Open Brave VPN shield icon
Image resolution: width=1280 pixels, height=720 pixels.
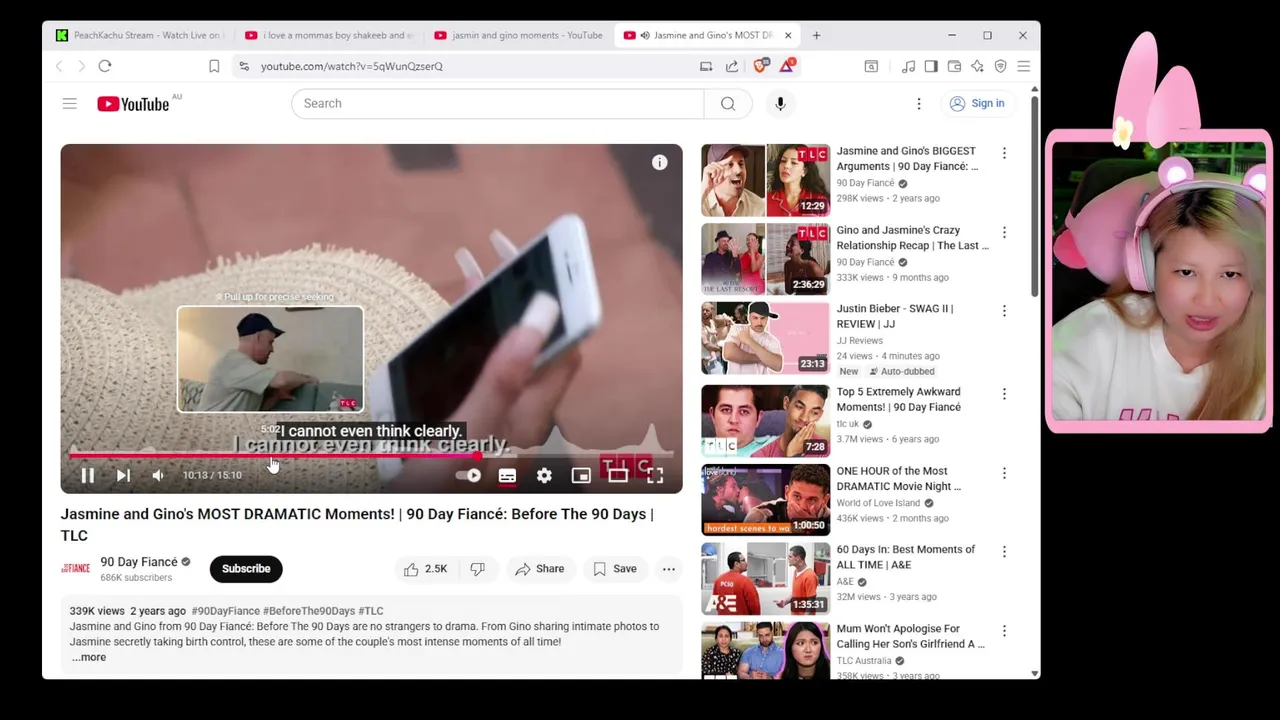coord(1000,66)
